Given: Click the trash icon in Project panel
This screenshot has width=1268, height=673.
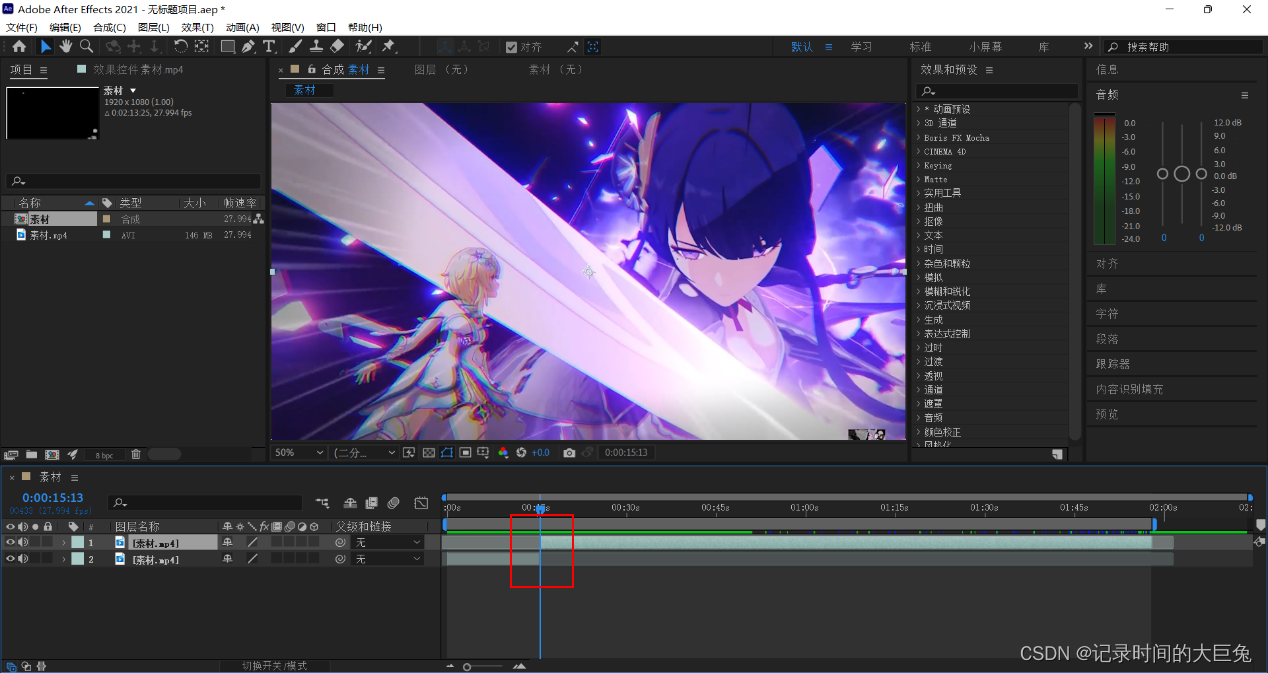Looking at the screenshot, I should [136, 454].
